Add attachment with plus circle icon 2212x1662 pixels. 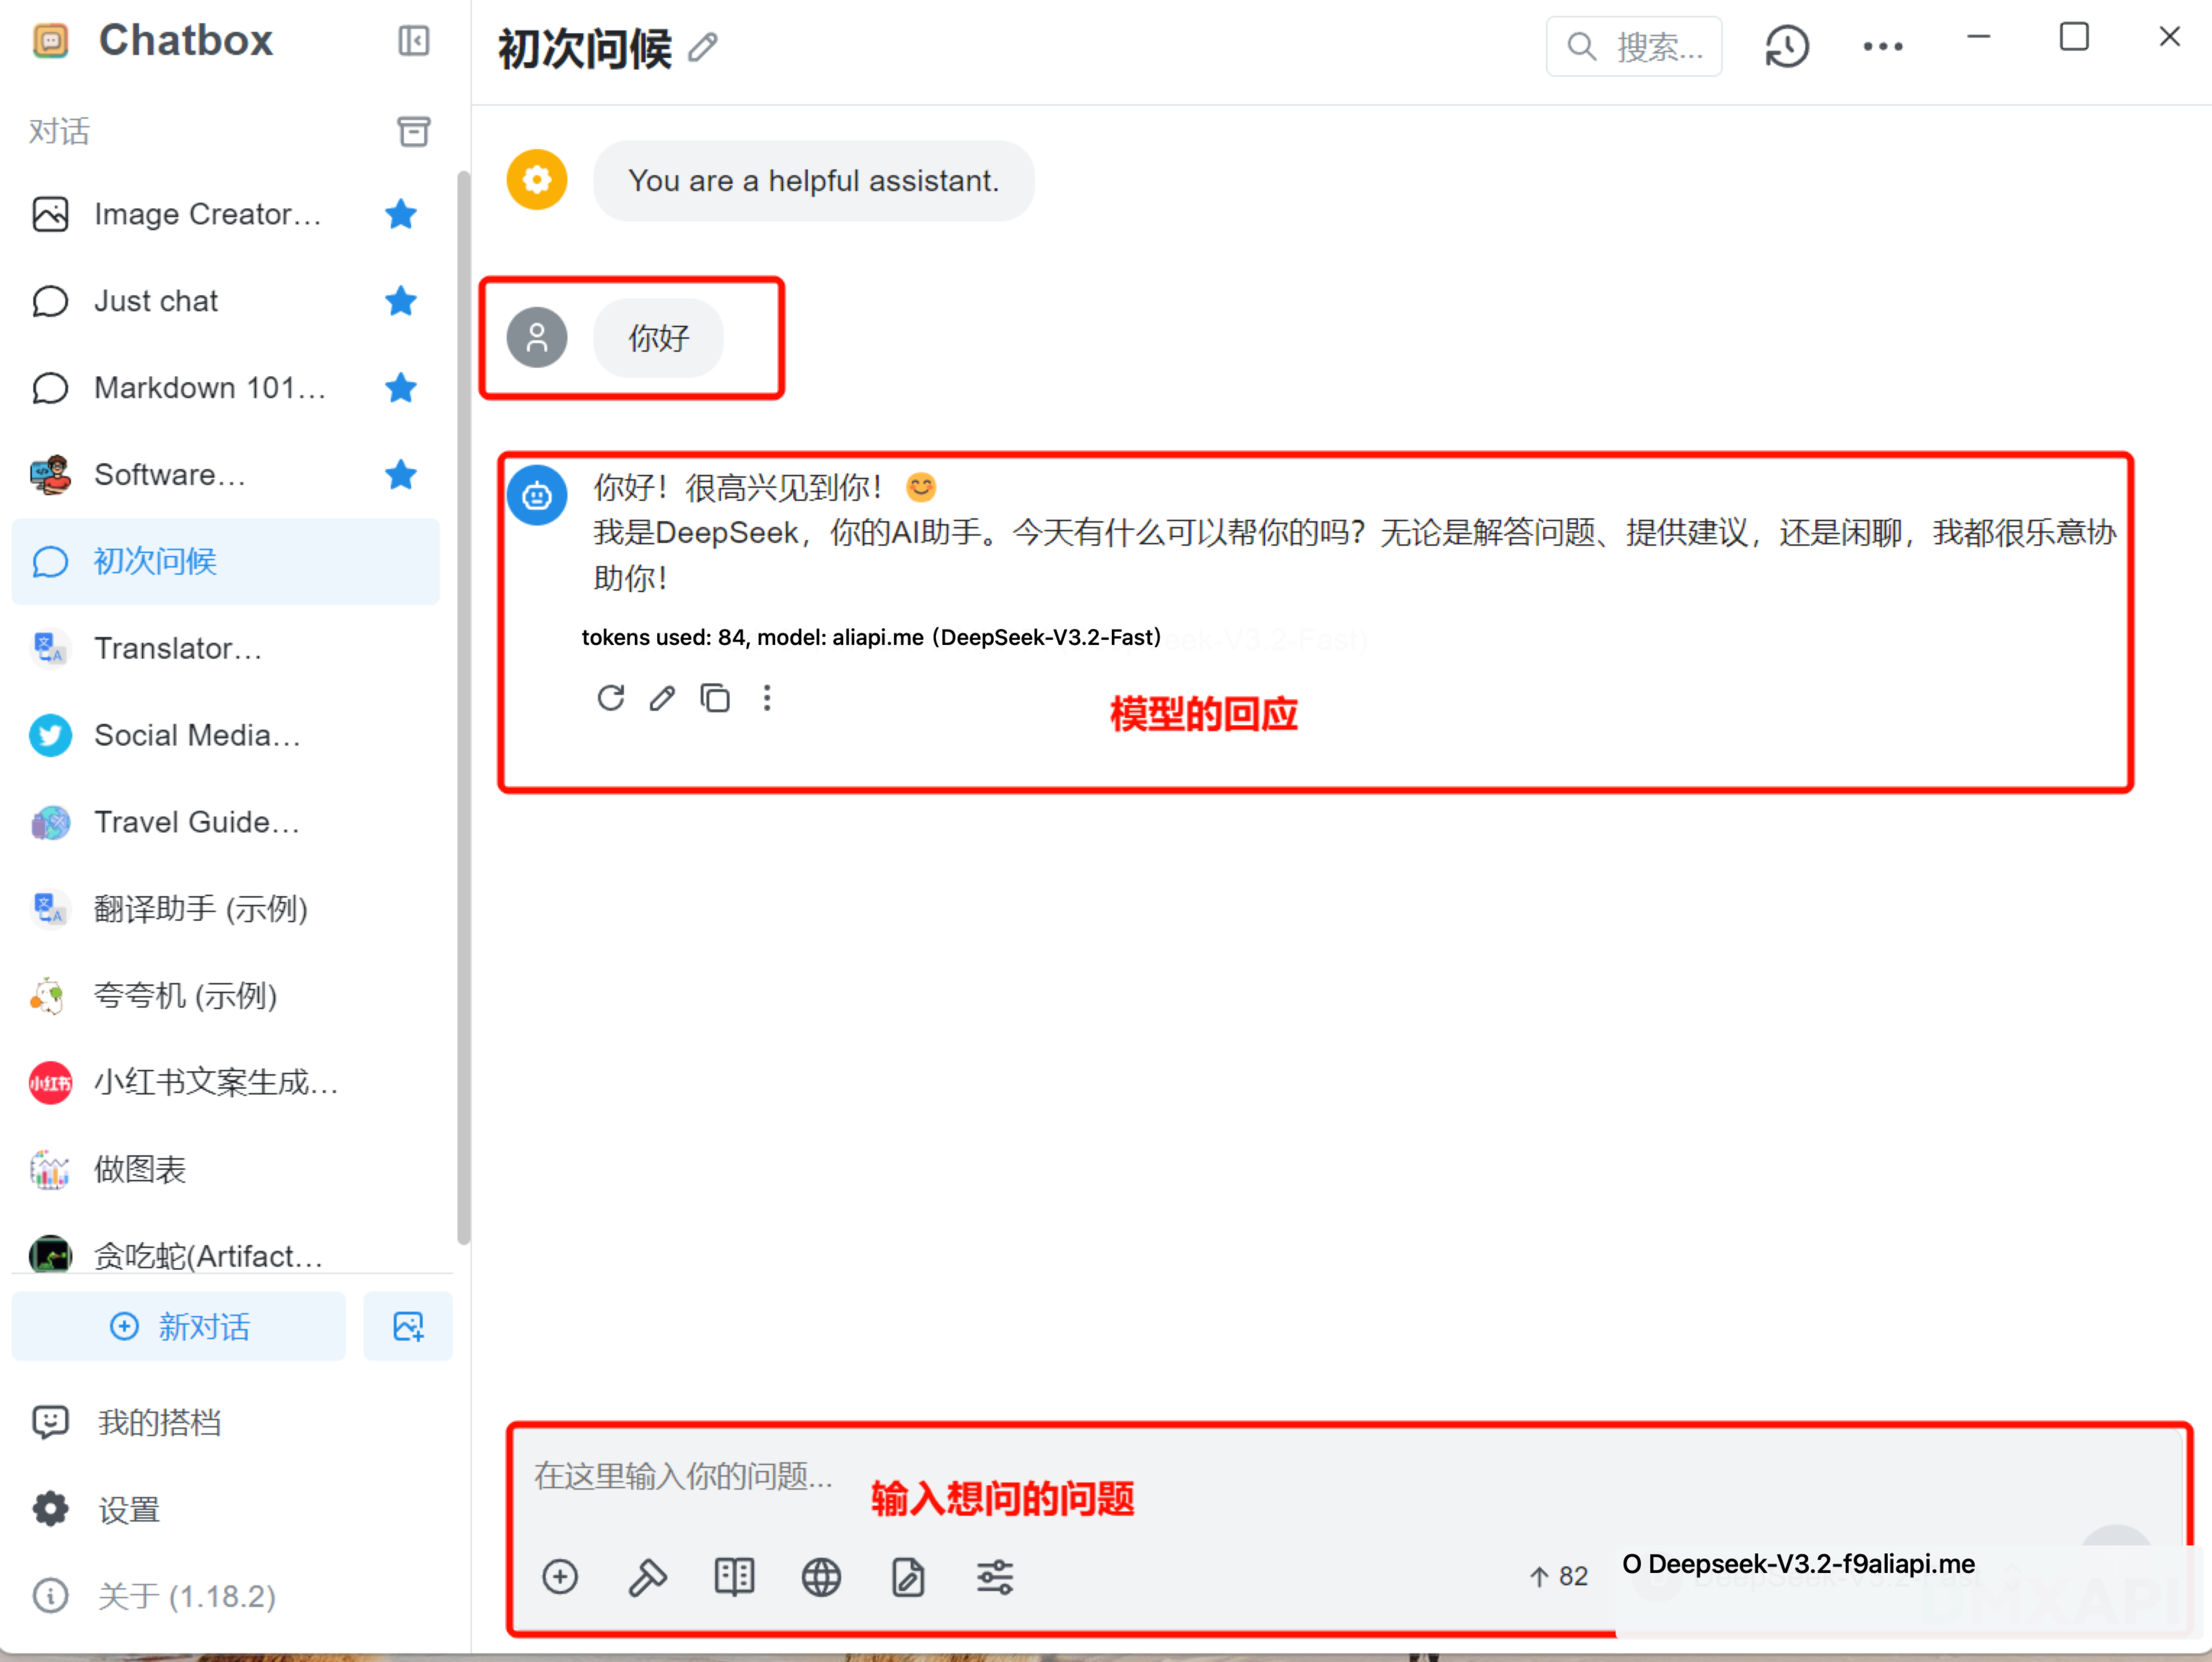click(560, 1577)
